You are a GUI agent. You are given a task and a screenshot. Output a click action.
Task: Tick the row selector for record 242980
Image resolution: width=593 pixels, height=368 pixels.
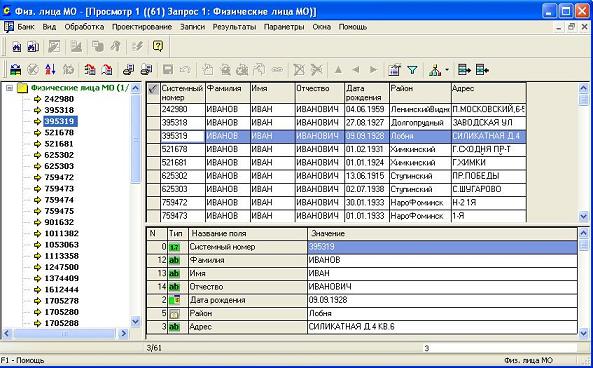point(153,110)
